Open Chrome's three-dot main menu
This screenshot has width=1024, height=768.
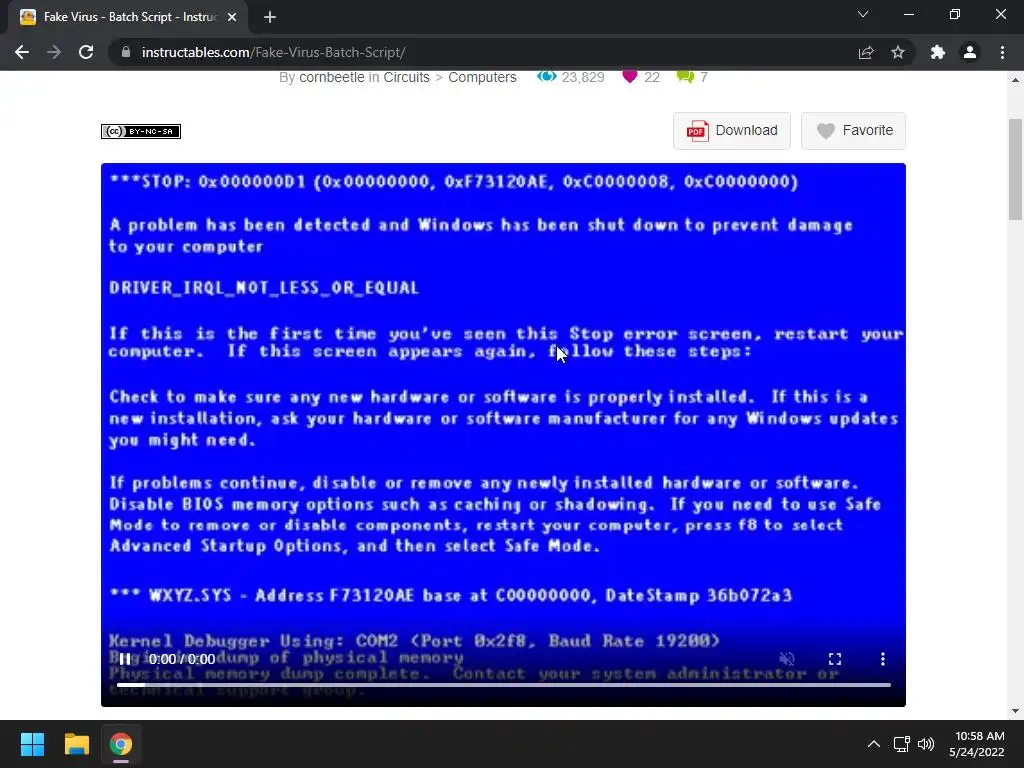point(1002,52)
